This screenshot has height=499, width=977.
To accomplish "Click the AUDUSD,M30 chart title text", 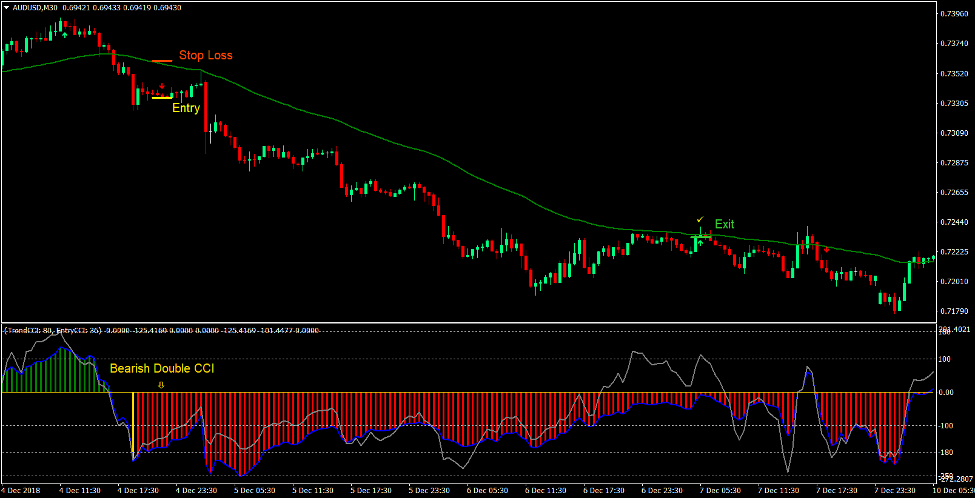I will click(34, 7).
